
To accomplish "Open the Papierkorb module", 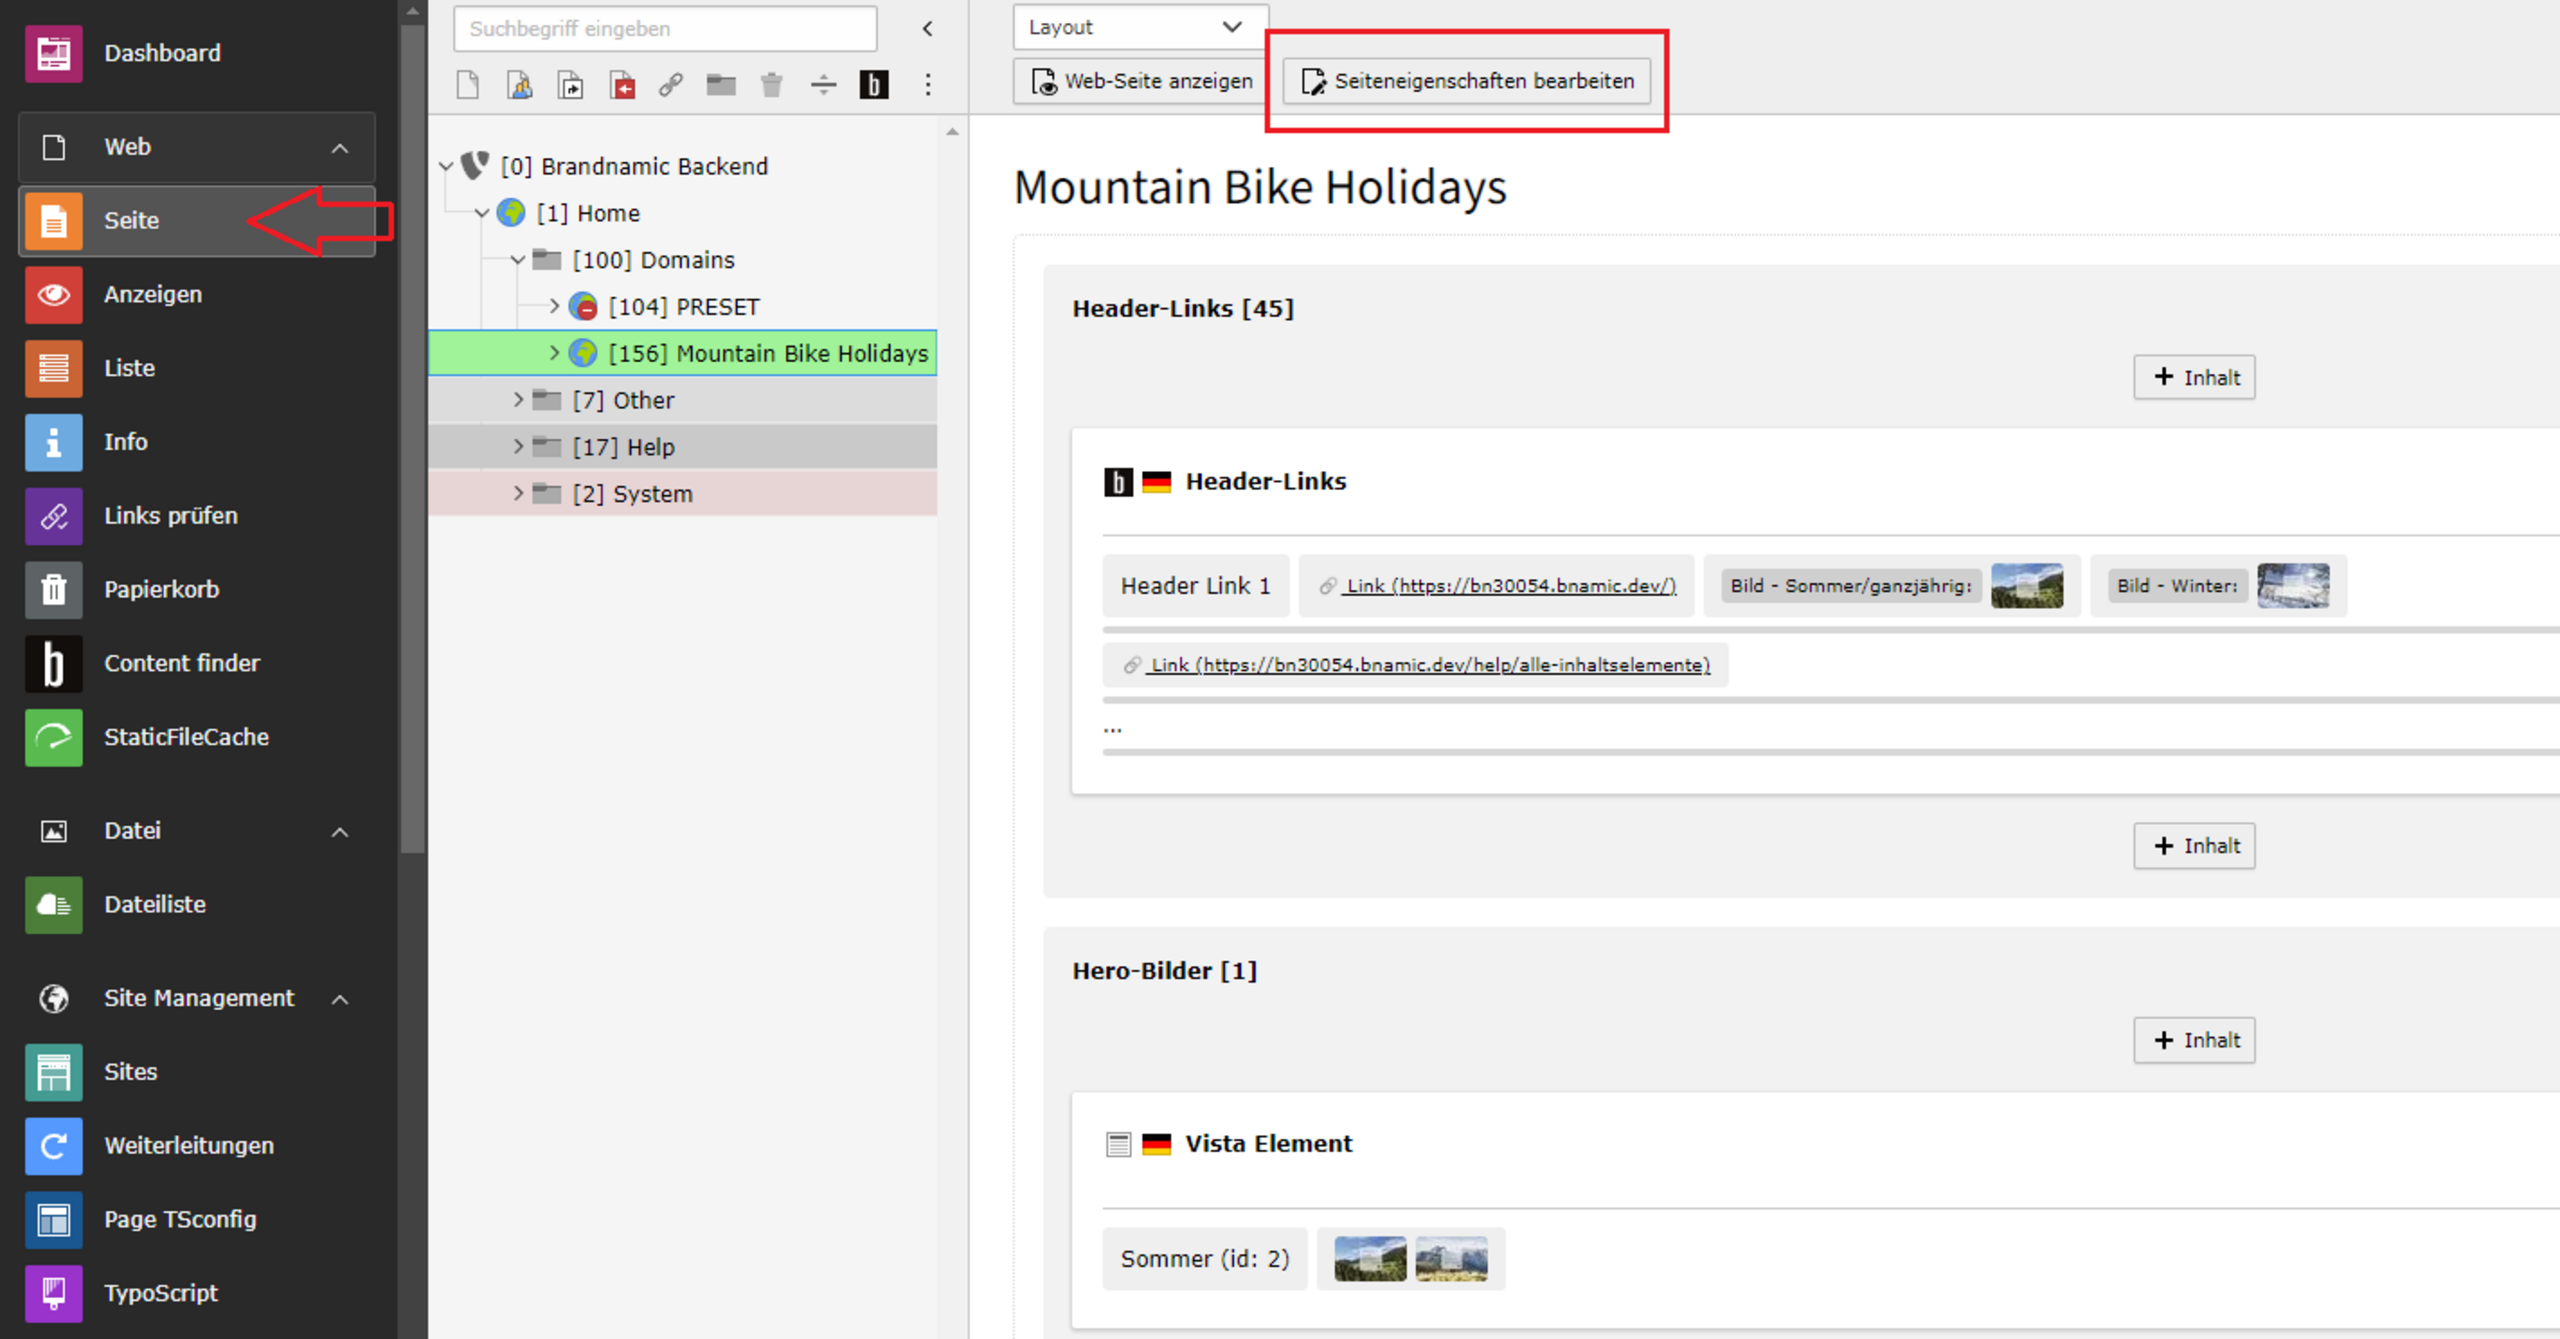I will (x=161, y=590).
